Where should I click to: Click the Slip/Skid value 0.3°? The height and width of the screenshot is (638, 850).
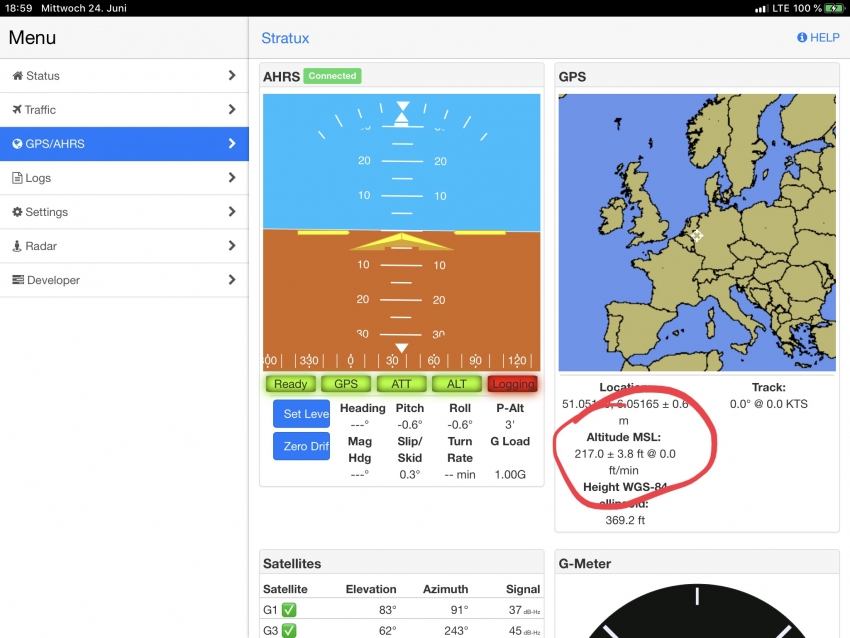[x=410, y=475]
